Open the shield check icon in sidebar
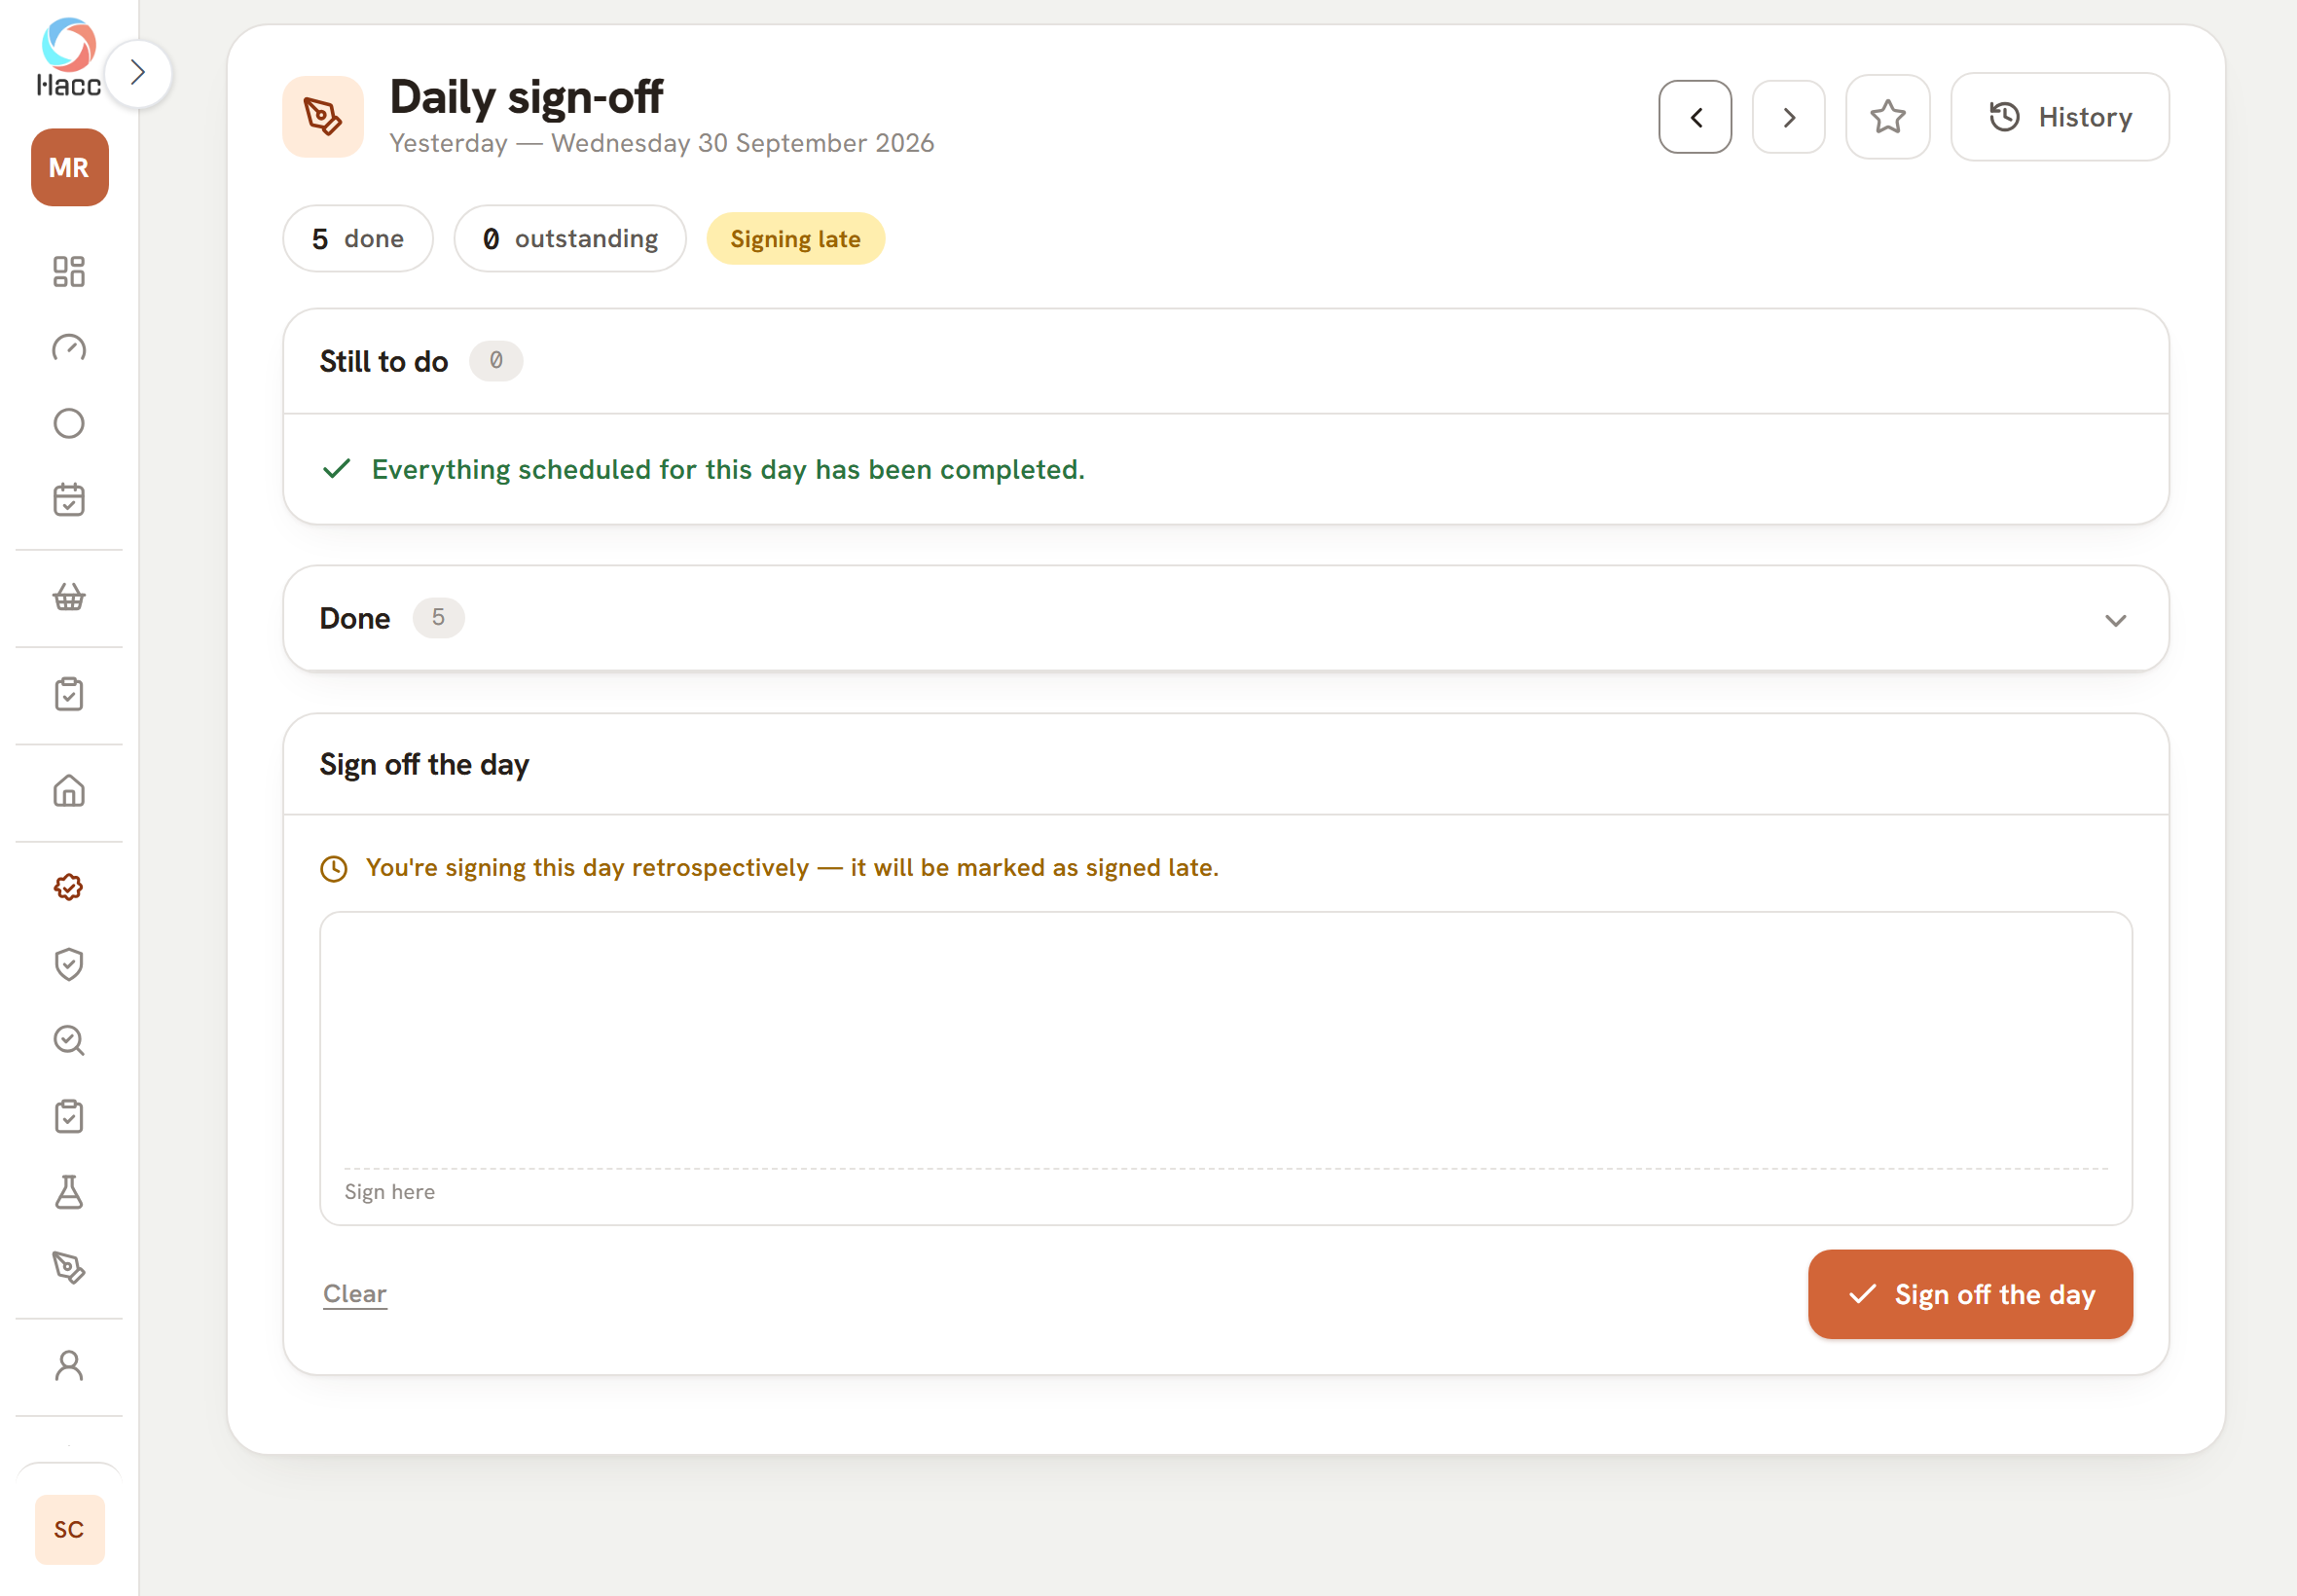Screen dimensions: 2297x1596 69,964
